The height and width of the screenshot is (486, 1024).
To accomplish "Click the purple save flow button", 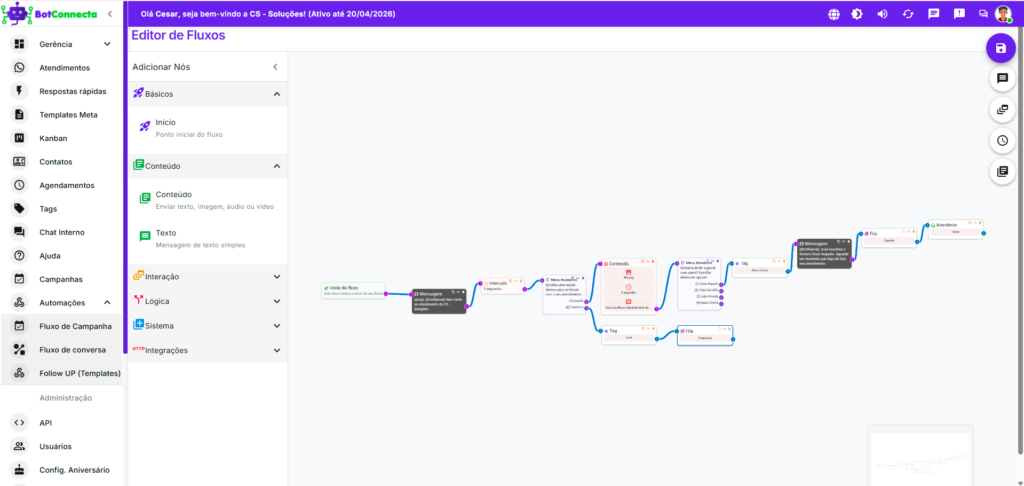I will tap(1001, 48).
